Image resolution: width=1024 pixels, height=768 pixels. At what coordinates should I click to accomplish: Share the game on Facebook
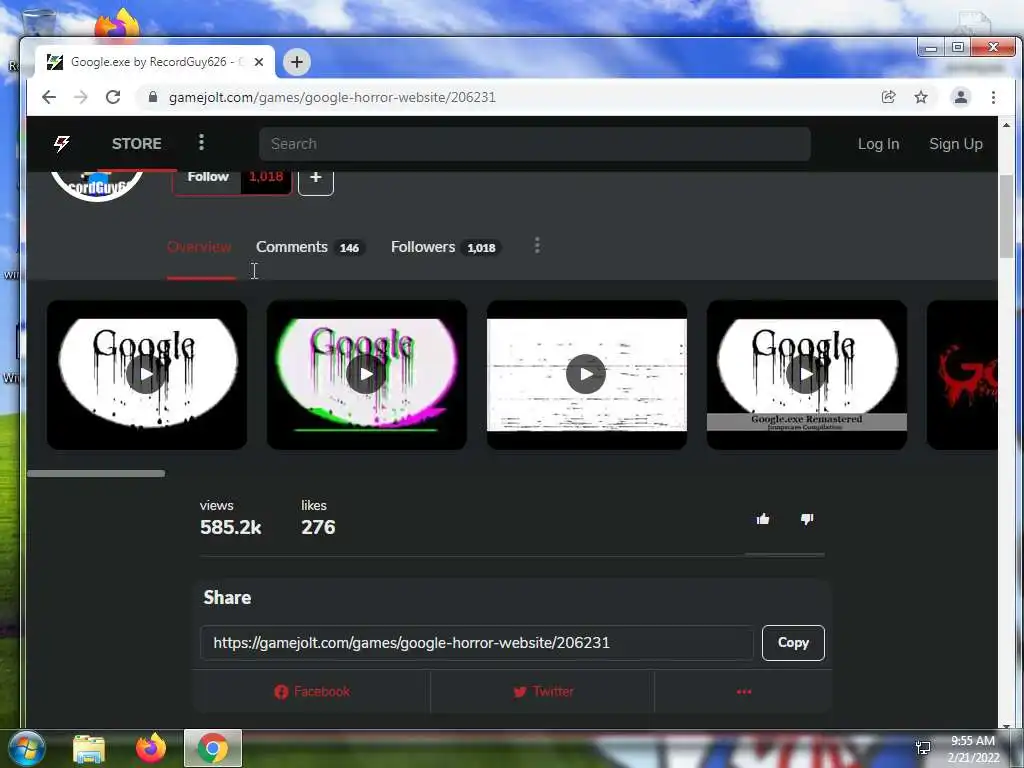[x=312, y=692]
